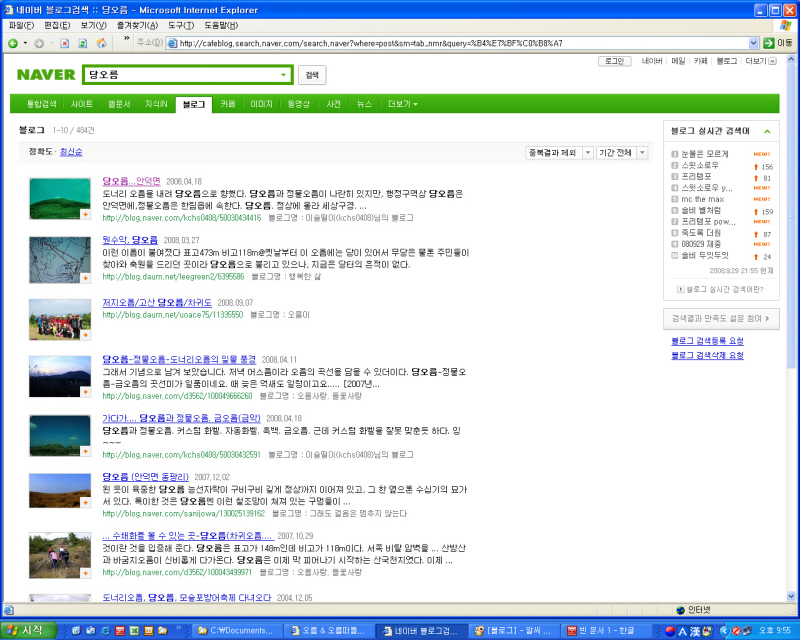
Task: Open the 저지오름/고산 당오름/차귀도 result
Action: click(157, 303)
